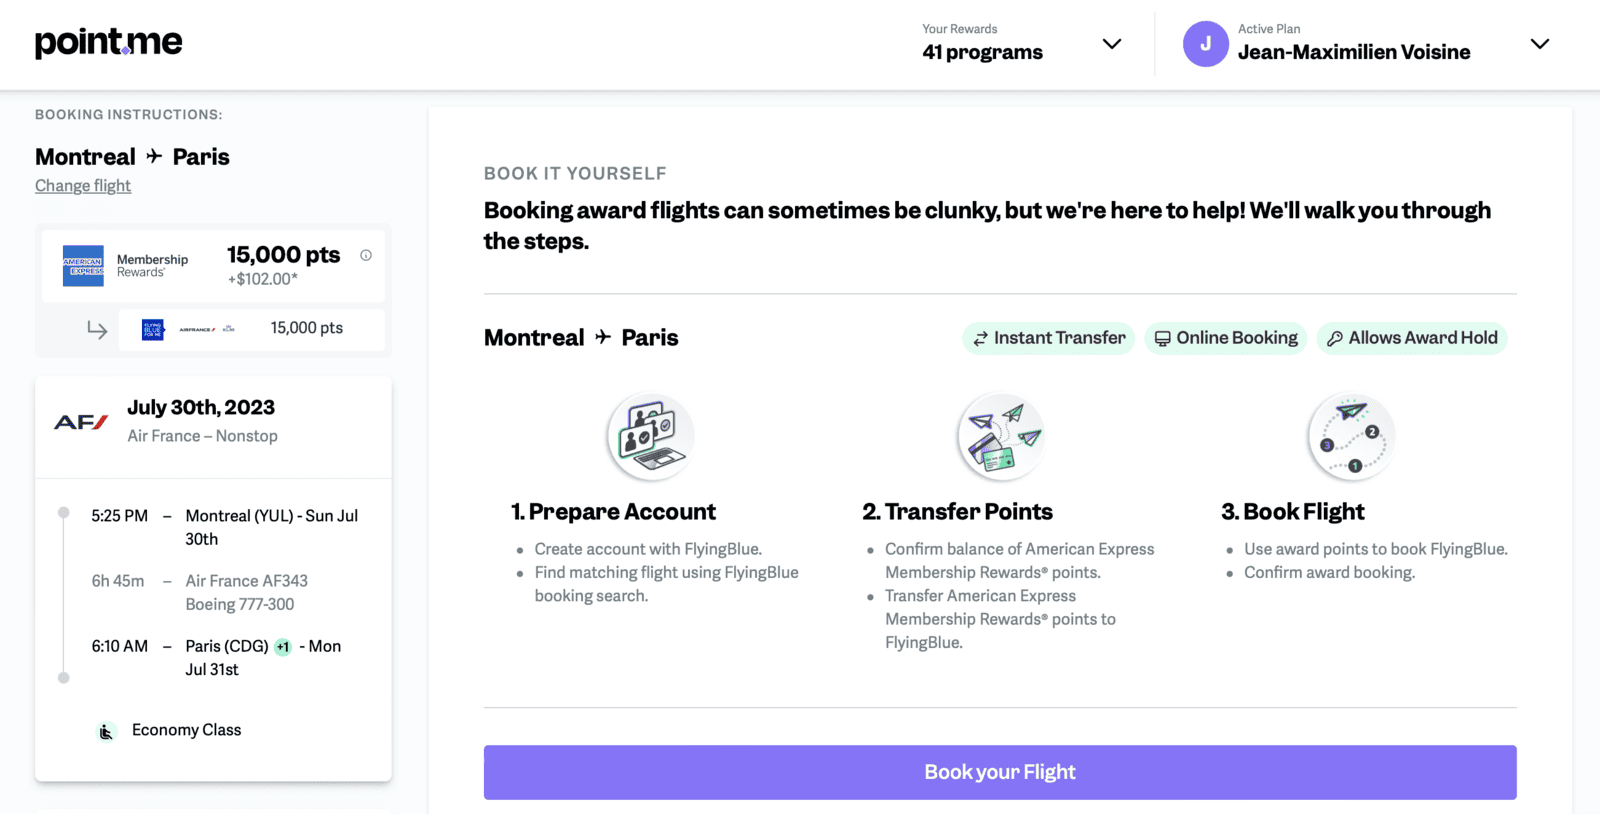The image size is (1600, 814).
Task: Click the Prepare Account illustration icon
Action: tap(650, 436)
